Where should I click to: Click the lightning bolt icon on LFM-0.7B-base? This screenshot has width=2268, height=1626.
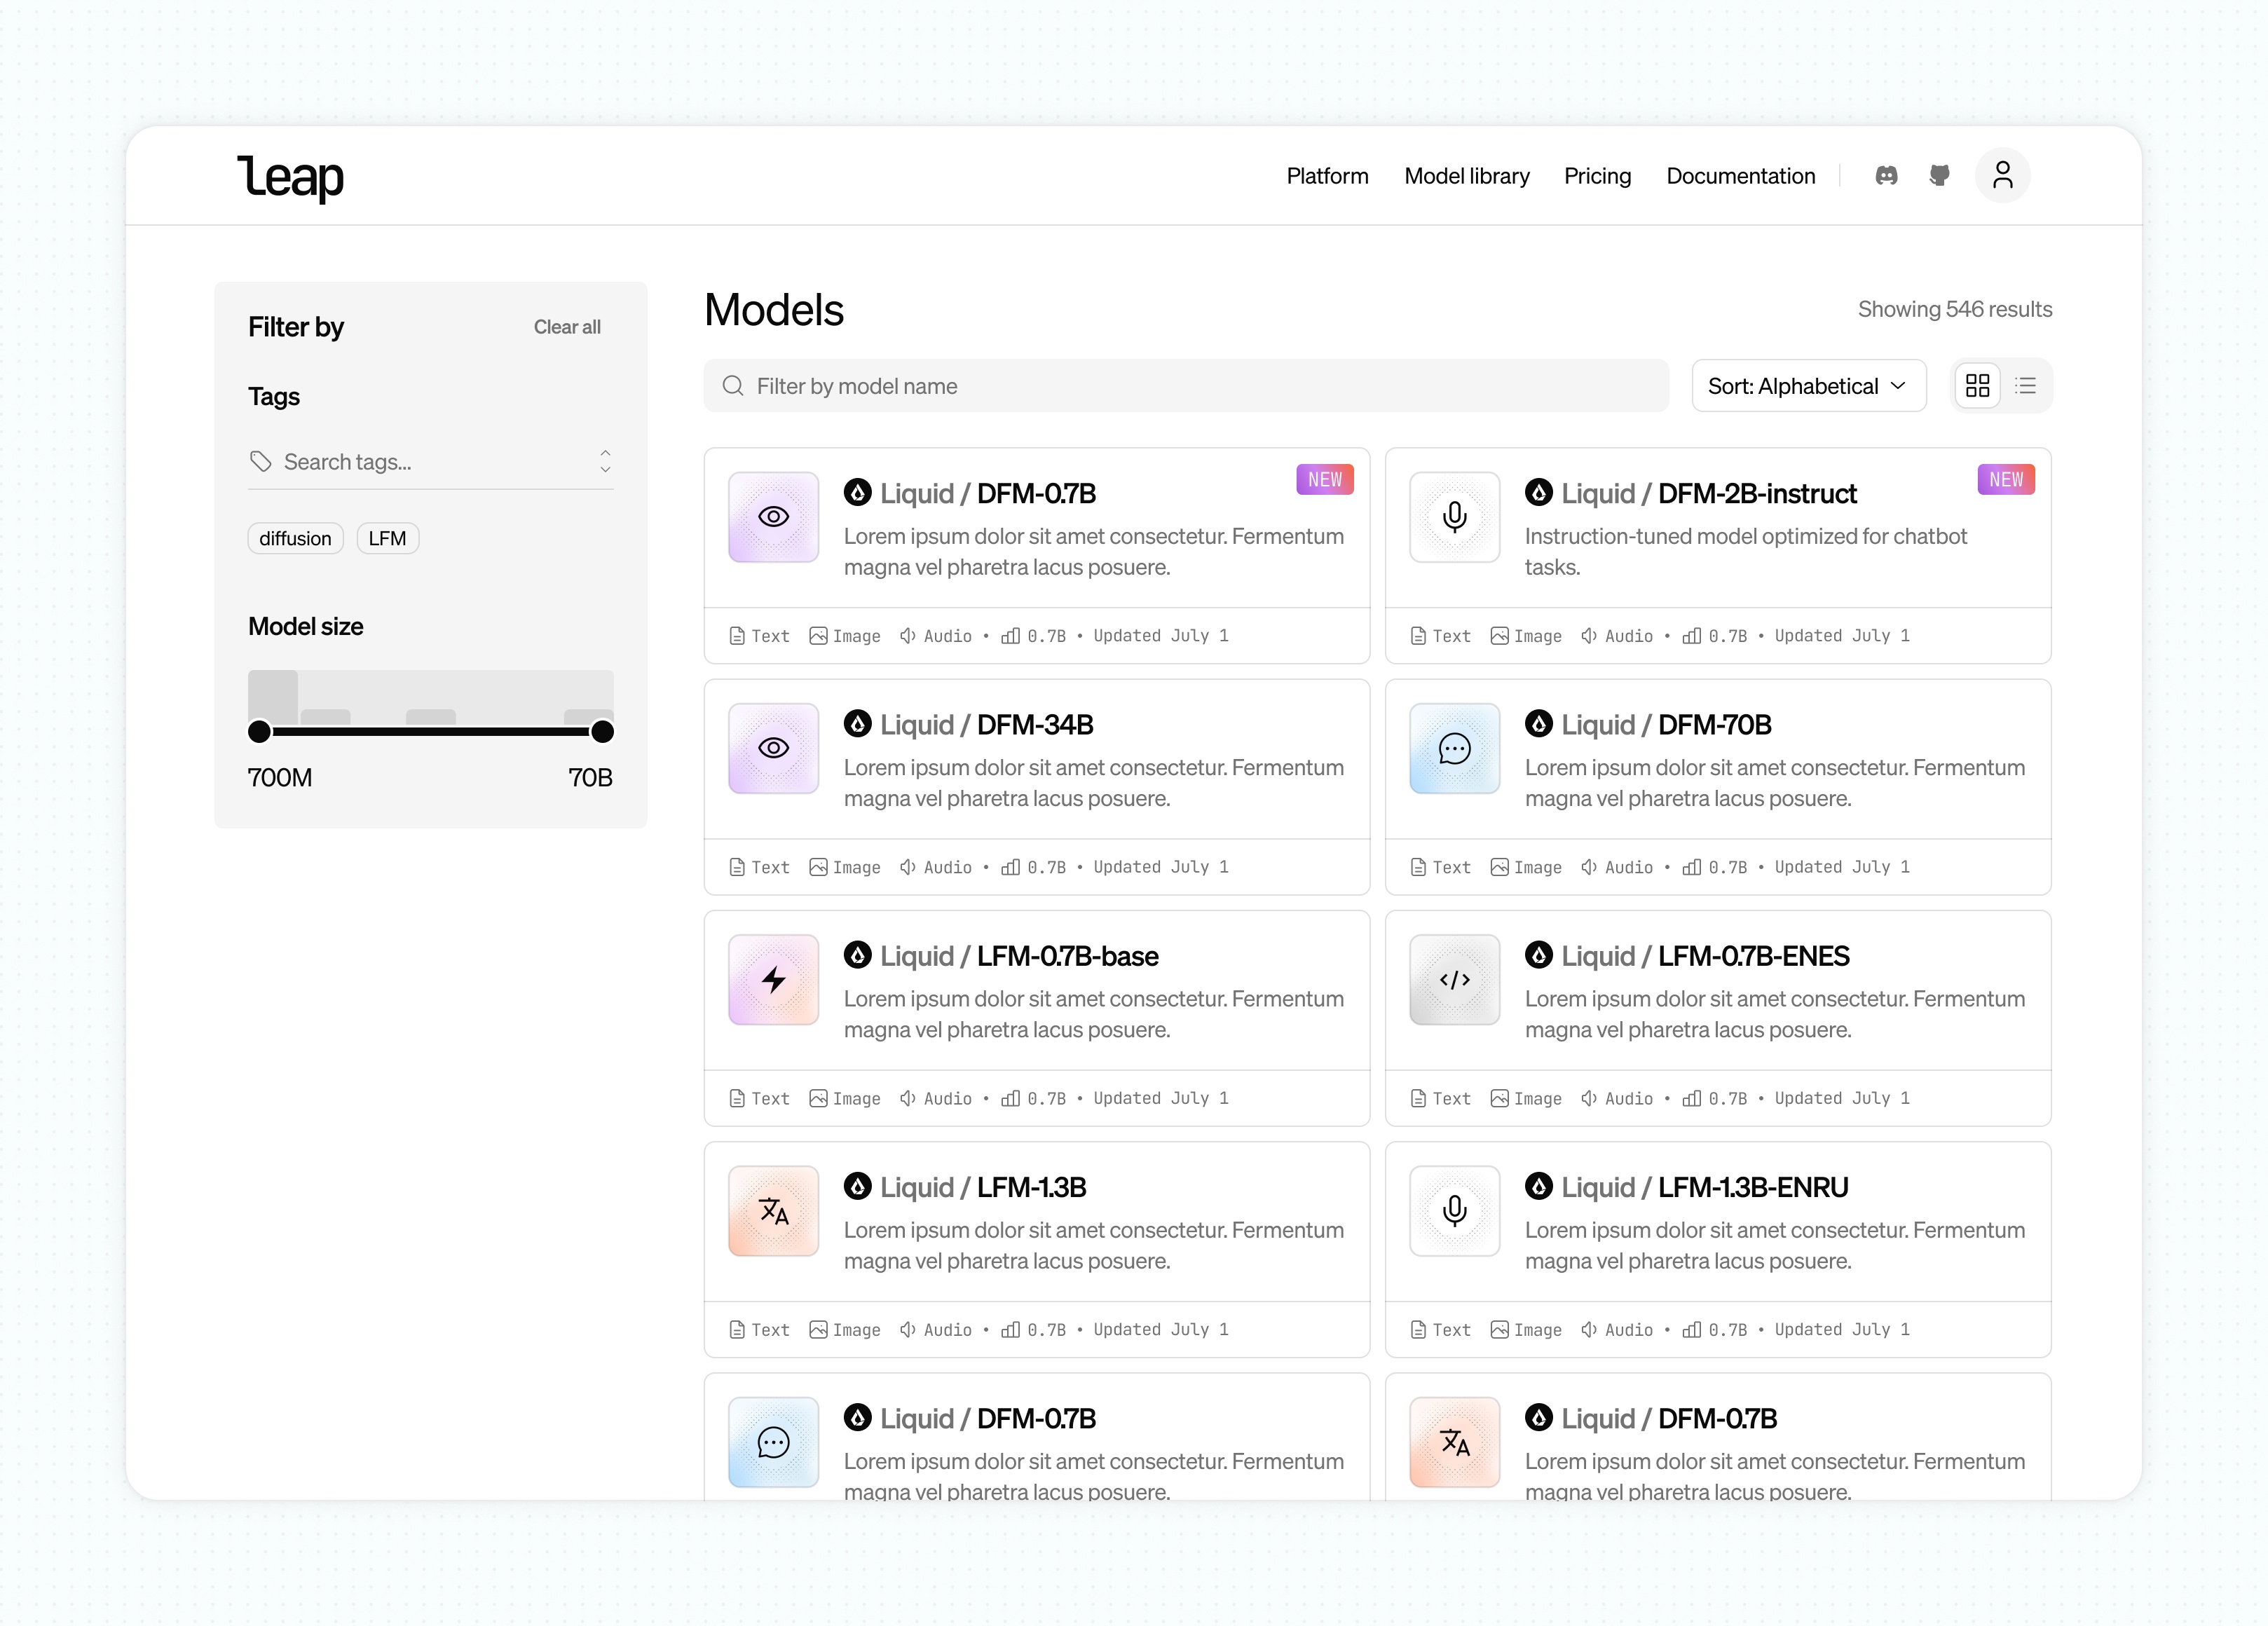773,979
